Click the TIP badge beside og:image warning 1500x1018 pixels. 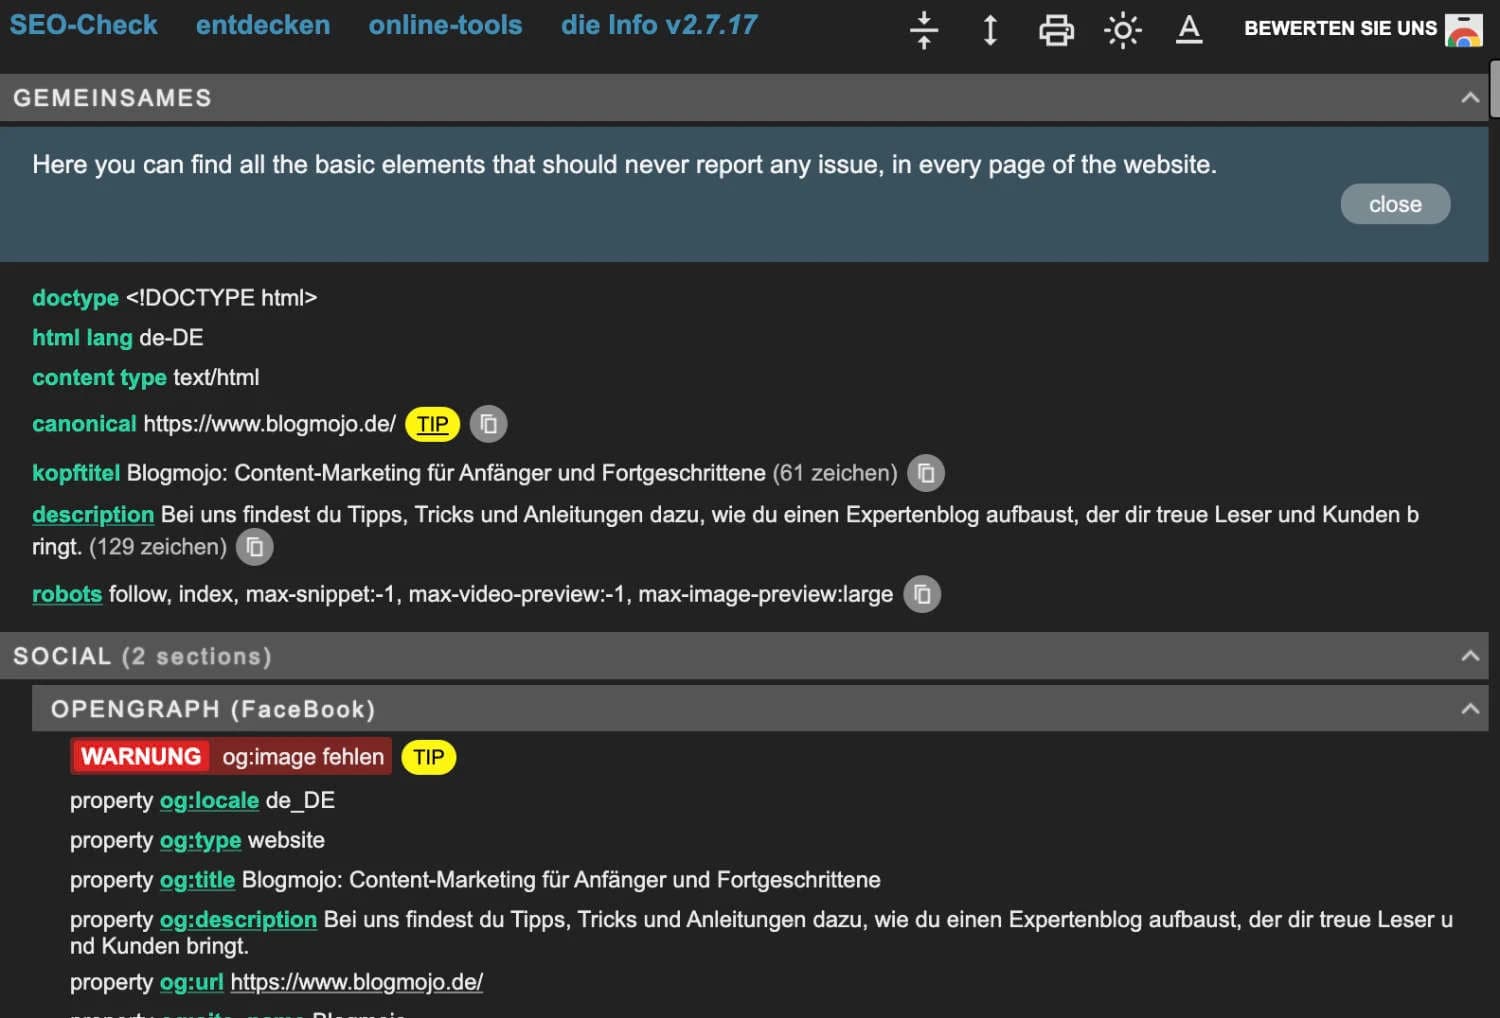coord(428,757)
